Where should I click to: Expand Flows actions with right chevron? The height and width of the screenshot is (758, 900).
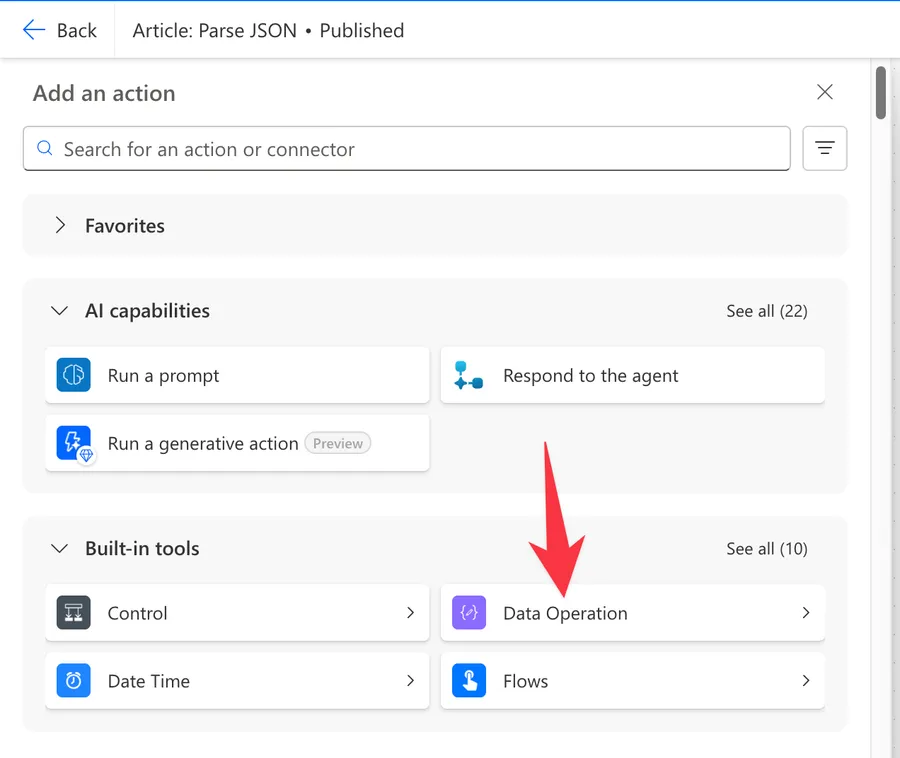(x=806, y=681)
